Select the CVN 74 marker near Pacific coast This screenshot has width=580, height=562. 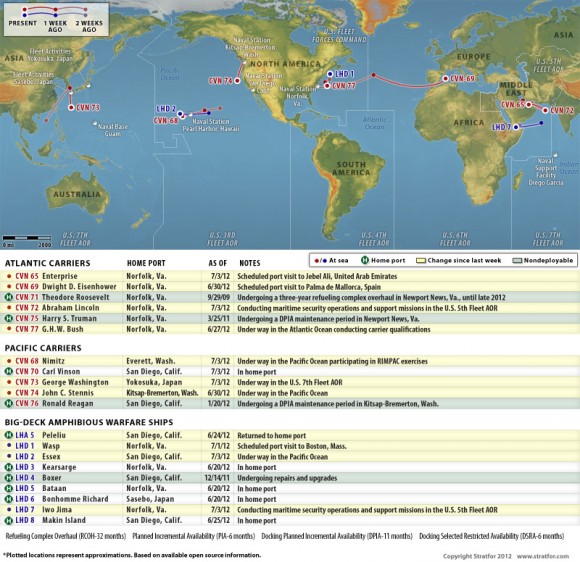[237, 81]
